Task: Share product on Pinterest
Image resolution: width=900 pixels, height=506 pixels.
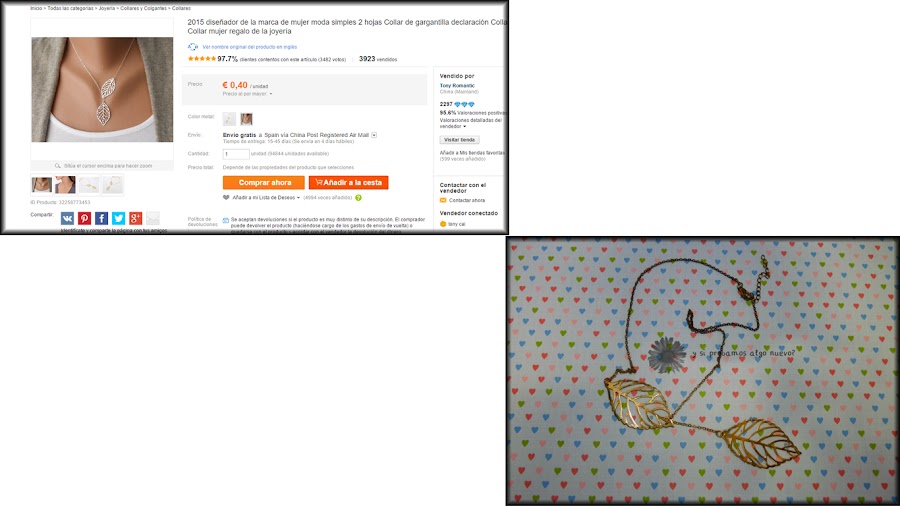Action: click(84, 218)
